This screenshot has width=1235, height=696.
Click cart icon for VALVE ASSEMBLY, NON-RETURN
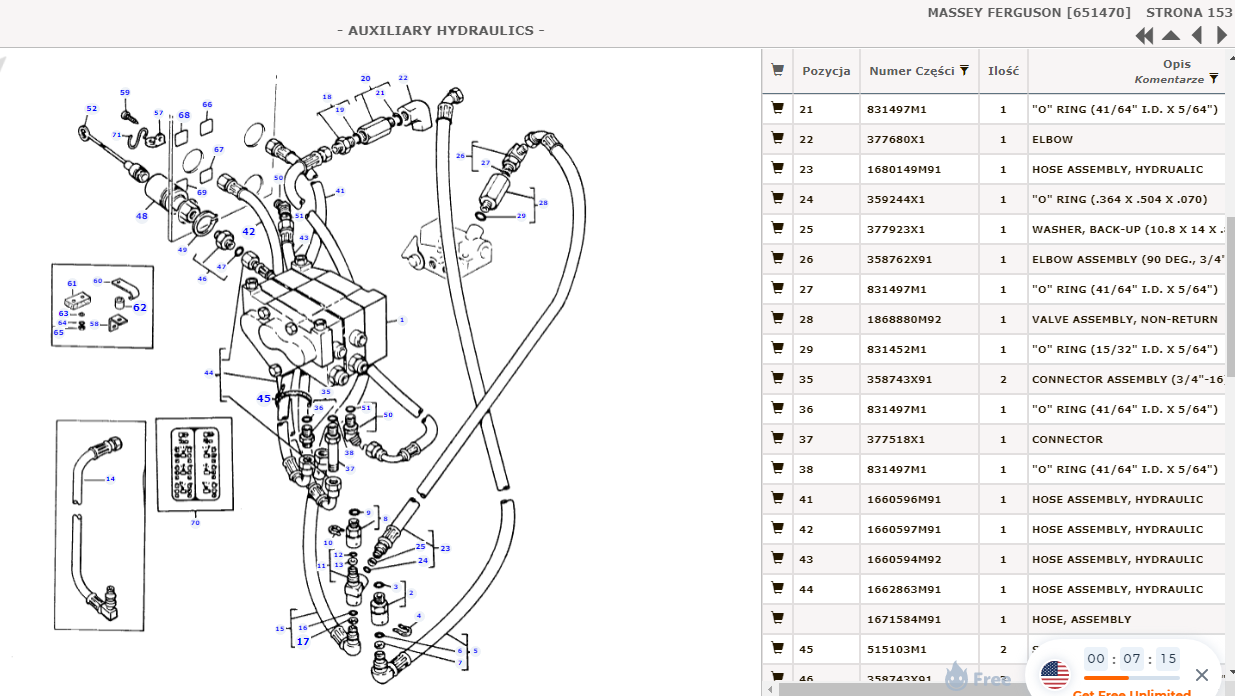coord(777,319)
